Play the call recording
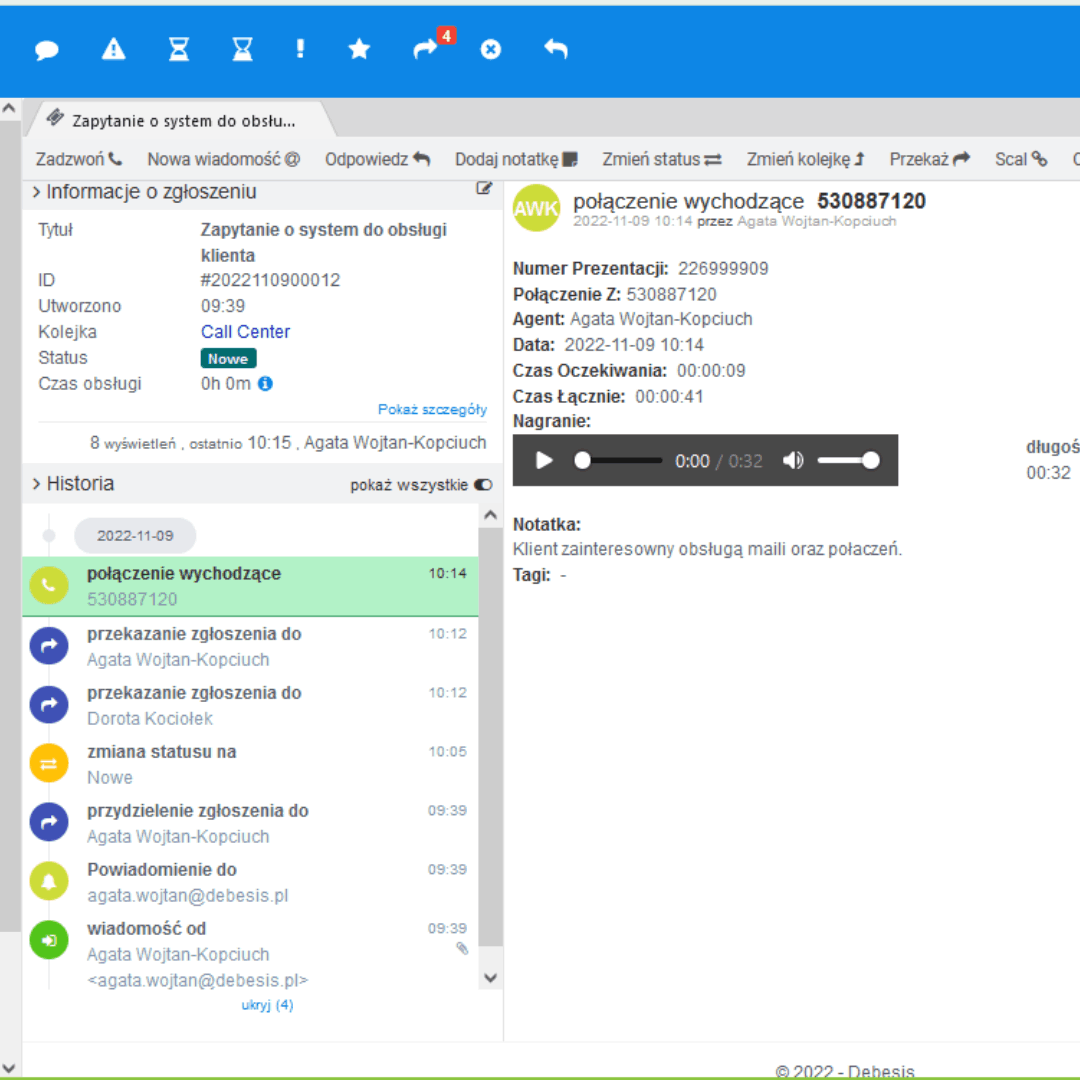This screenshot has height=1080, width=1080. (x=544, y=460)
